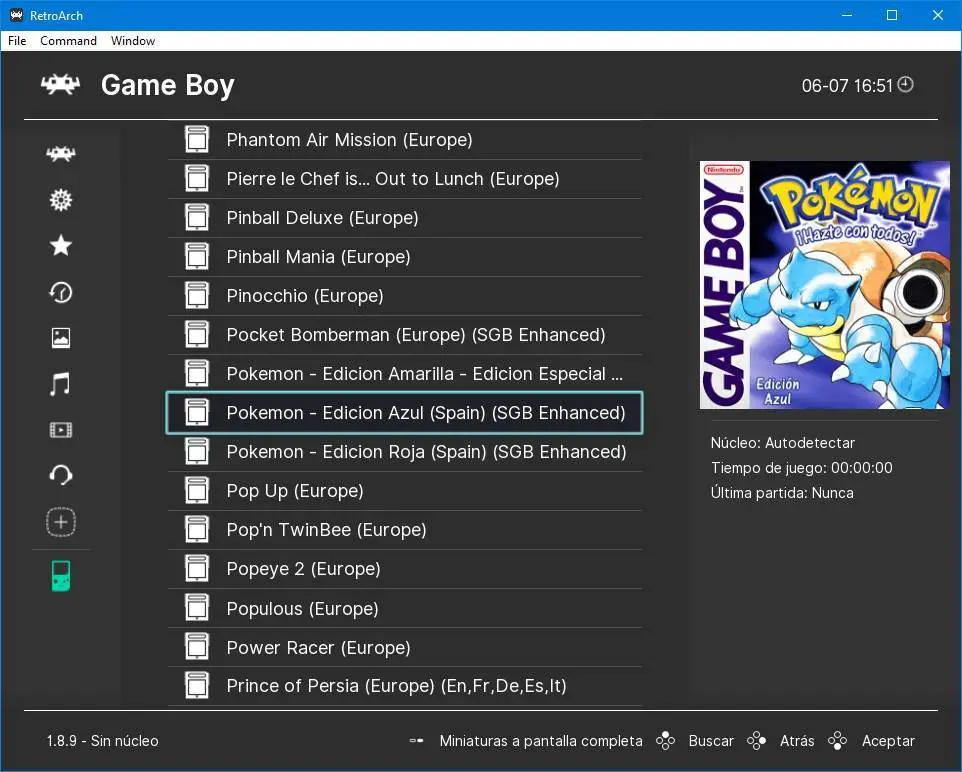The image size is (962, 772).
Task: Open the Window menu
Action: coord(133,41)
